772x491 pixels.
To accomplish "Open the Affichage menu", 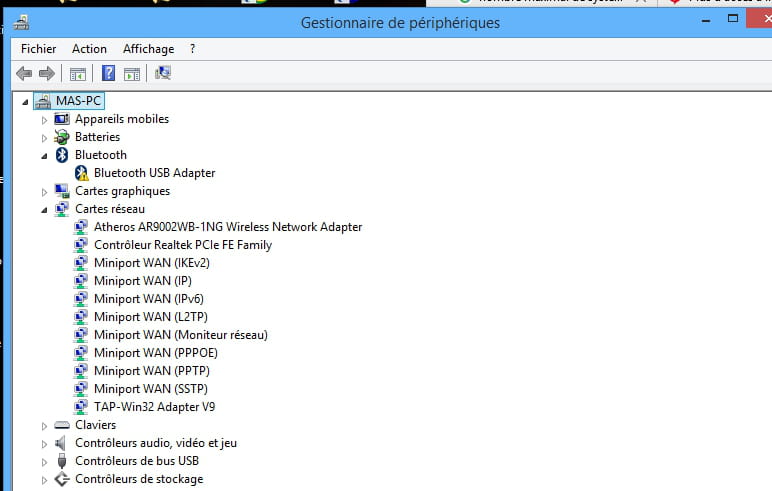I will coord(148,49).
